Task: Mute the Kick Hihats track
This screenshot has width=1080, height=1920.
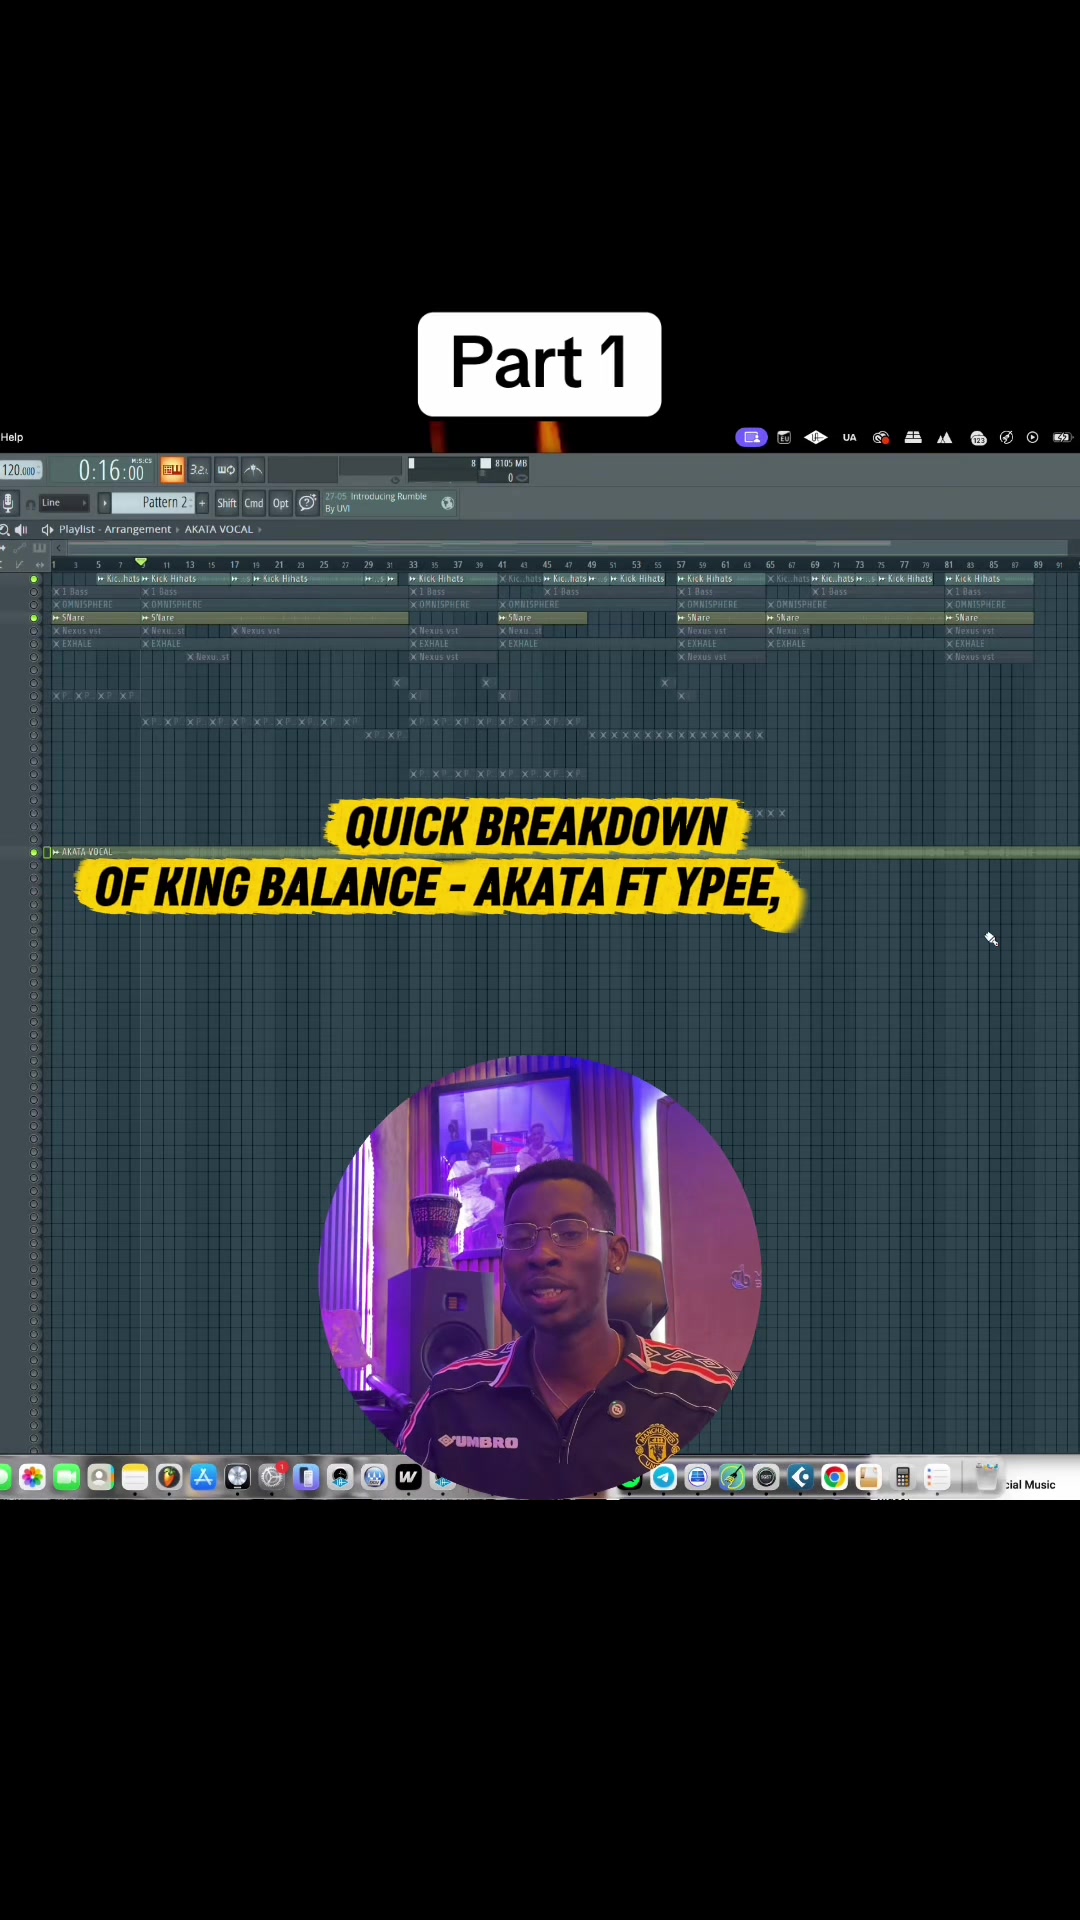Action: (x=34, y=579)
